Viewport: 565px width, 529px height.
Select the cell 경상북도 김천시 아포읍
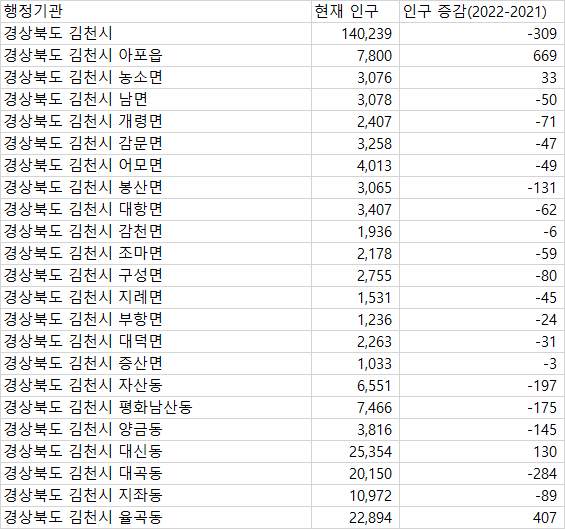point(156,55)
